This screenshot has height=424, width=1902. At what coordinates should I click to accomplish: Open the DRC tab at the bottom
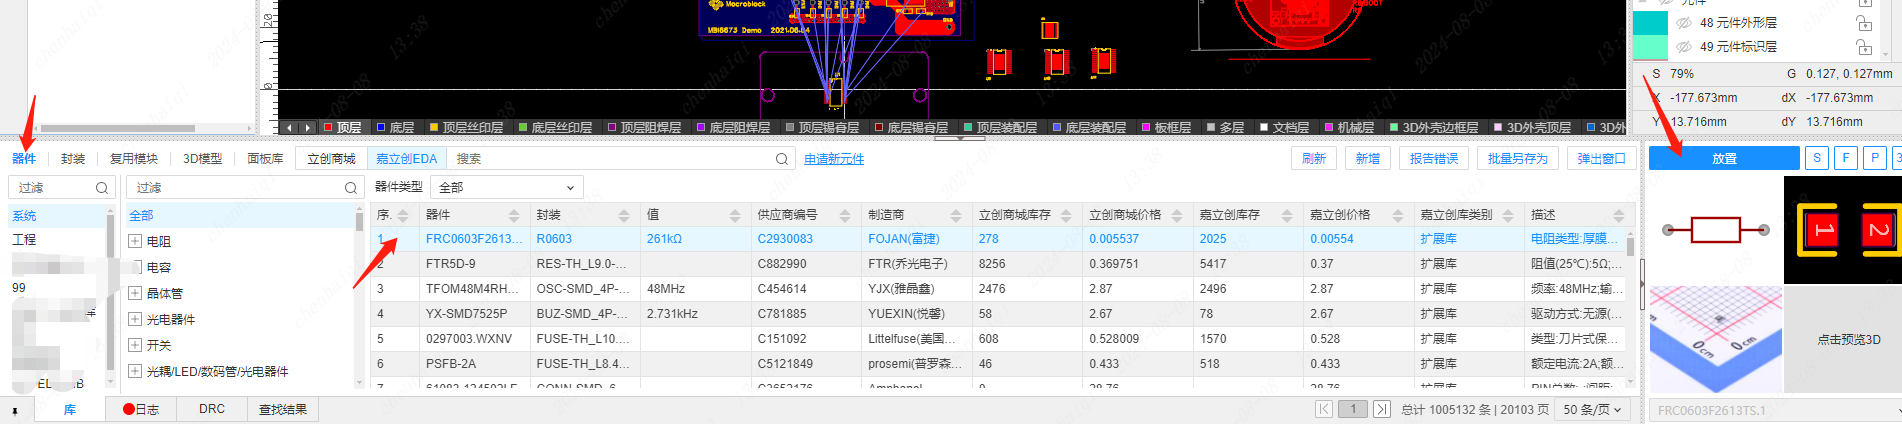pyautogui.click(x=212, y=409)
